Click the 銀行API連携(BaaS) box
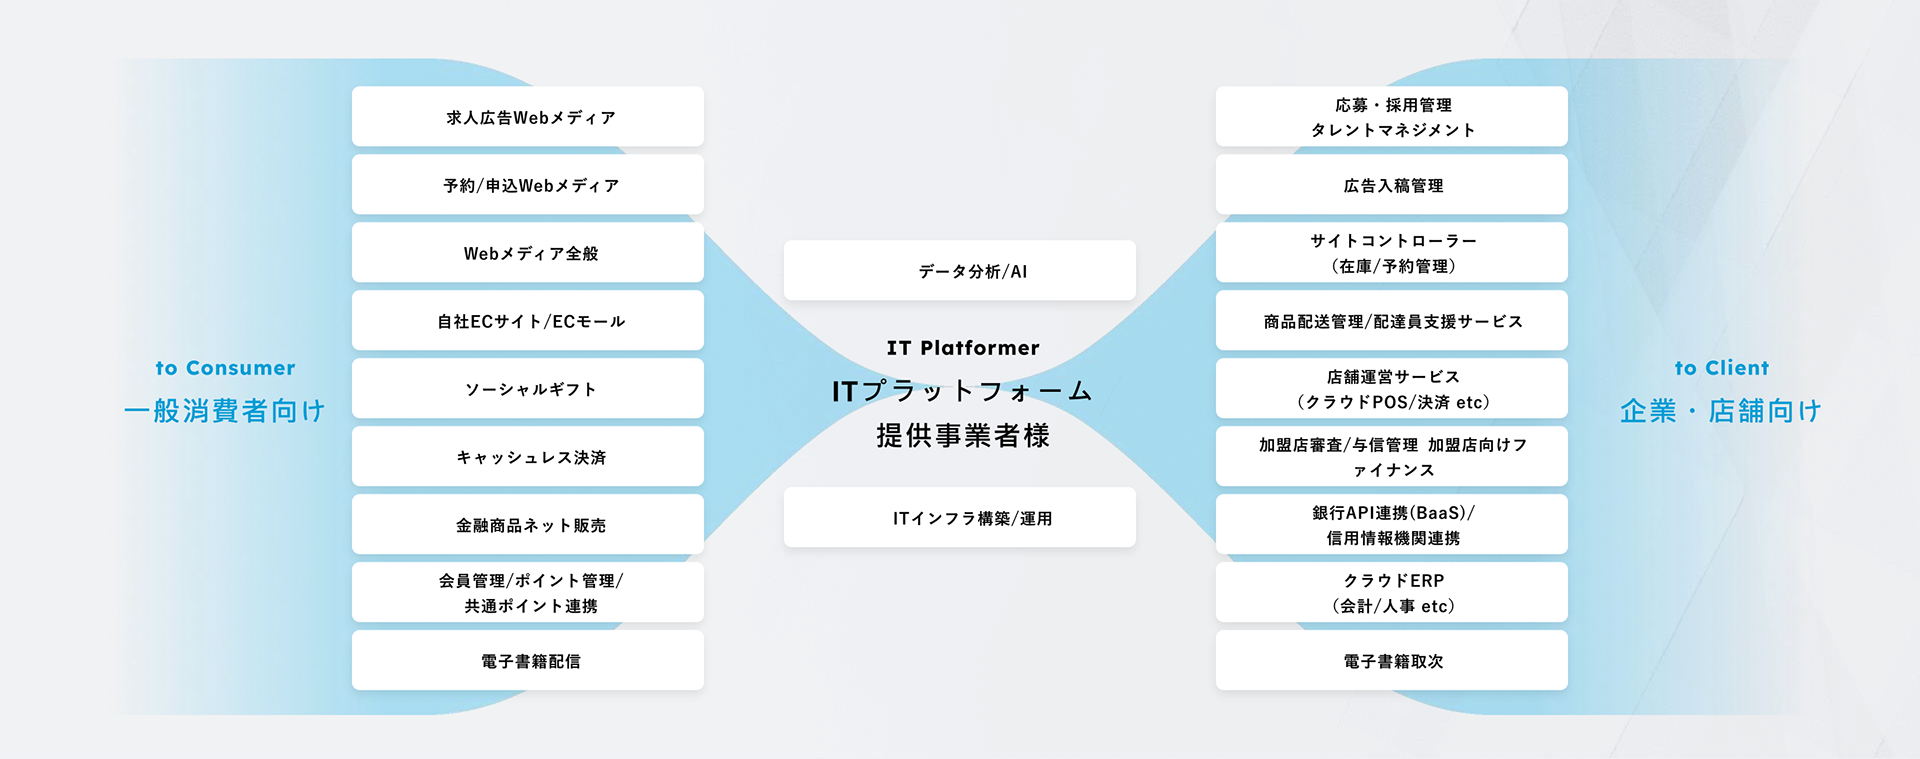Image resolution: width=1920 pixels, height=759 pixels. click(x=1392, y=525)
